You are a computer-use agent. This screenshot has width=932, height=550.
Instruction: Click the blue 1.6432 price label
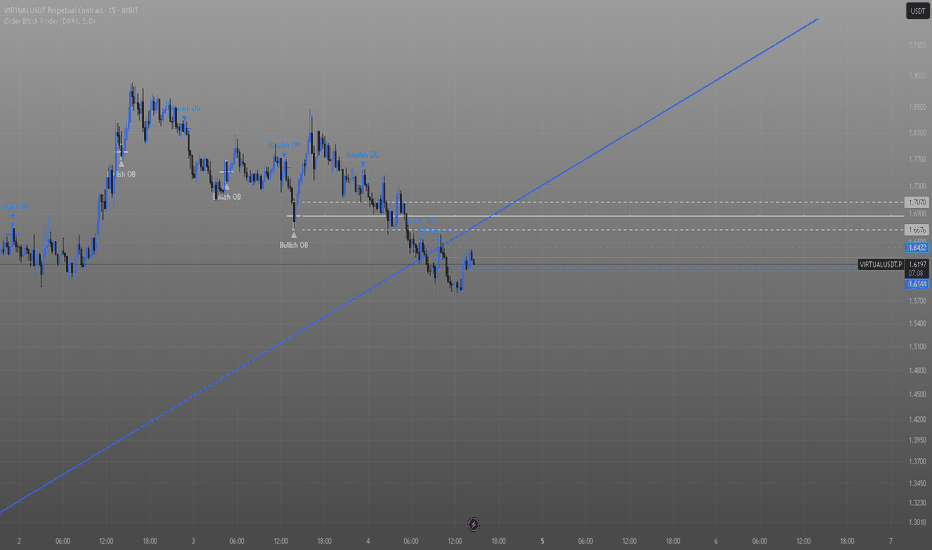(917, 247)
